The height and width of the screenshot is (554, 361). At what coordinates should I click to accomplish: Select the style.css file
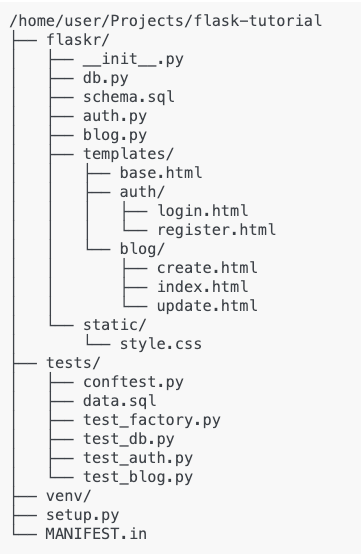[161, 344]
